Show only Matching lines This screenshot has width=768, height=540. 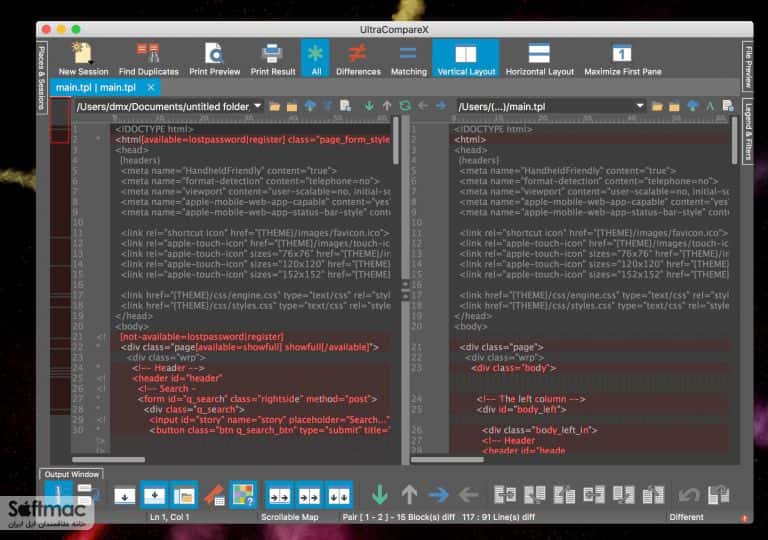(408, 59)
